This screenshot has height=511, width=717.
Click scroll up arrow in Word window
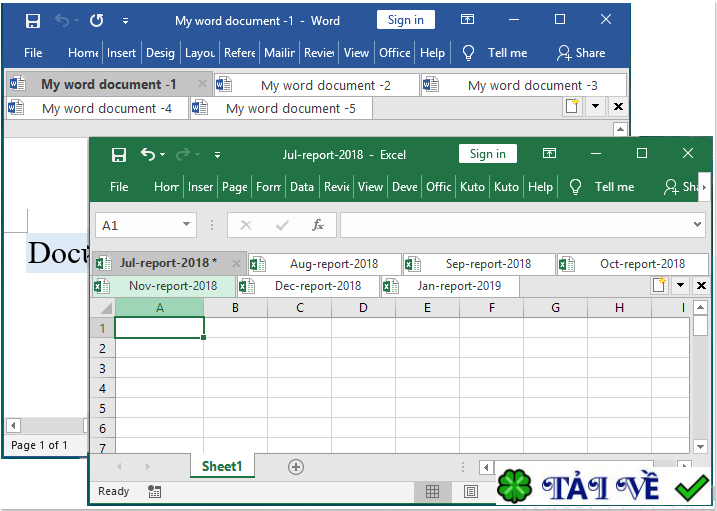coord(620,129)
